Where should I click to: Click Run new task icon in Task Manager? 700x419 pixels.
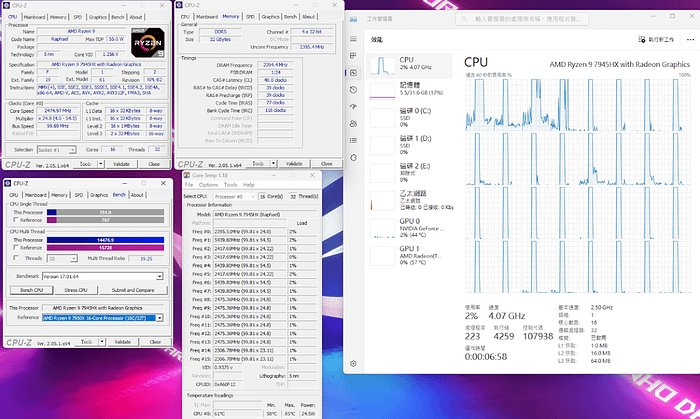click(x=642, y=40)
